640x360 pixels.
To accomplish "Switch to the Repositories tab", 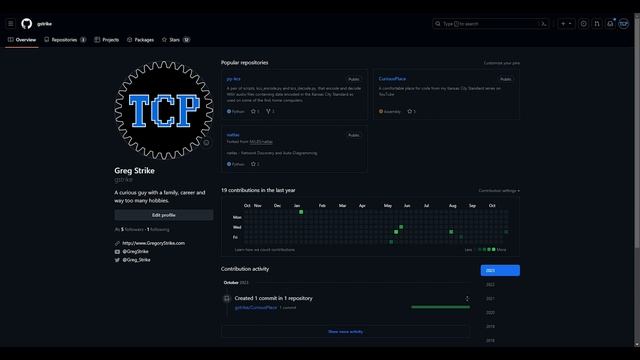I will click(65, 40).
